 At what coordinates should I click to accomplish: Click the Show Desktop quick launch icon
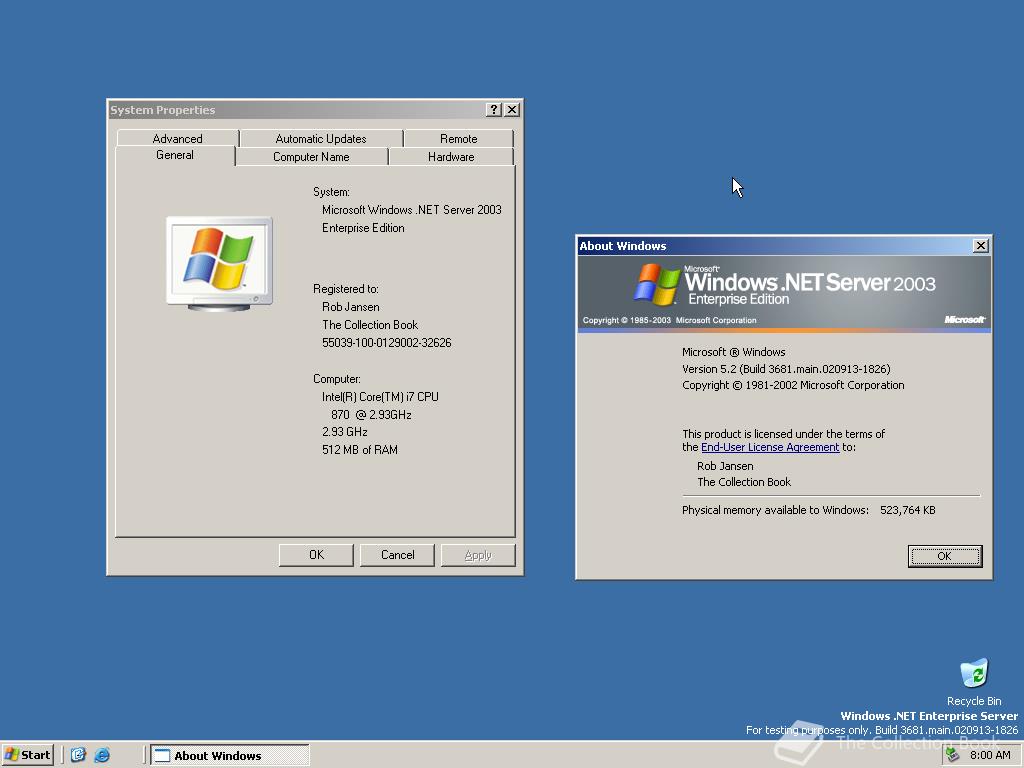click(x=78, y=755)
